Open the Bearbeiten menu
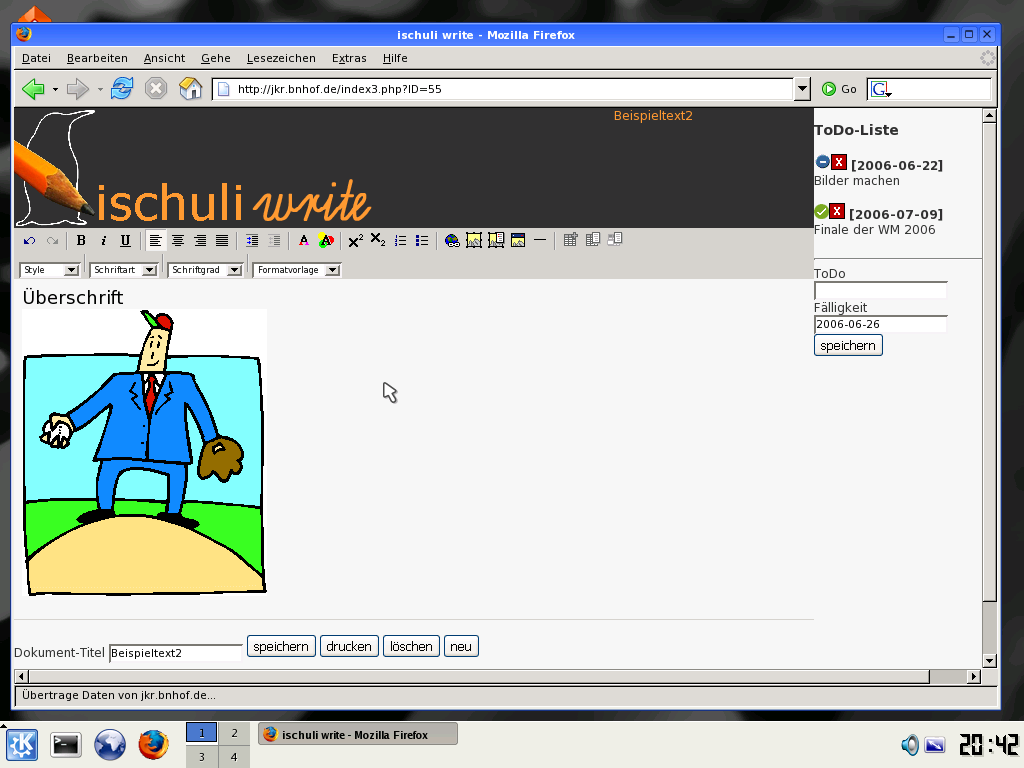This screenshot has height=768, width=1024. [97, 58]
